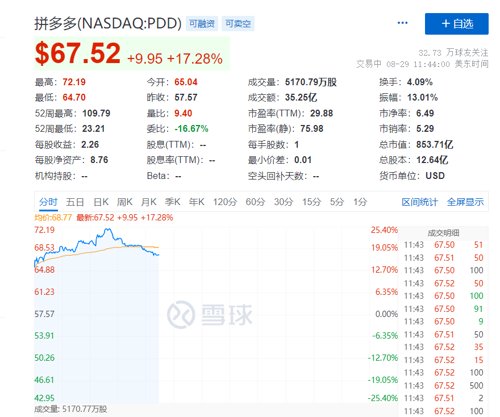Click the 可融资 margin tag

click(202, 24)
